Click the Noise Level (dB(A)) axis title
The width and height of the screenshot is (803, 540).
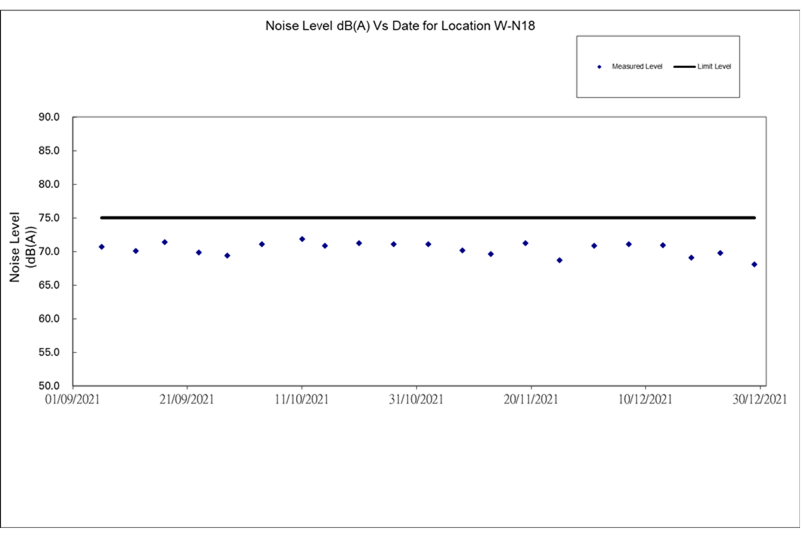coord(22,246)
